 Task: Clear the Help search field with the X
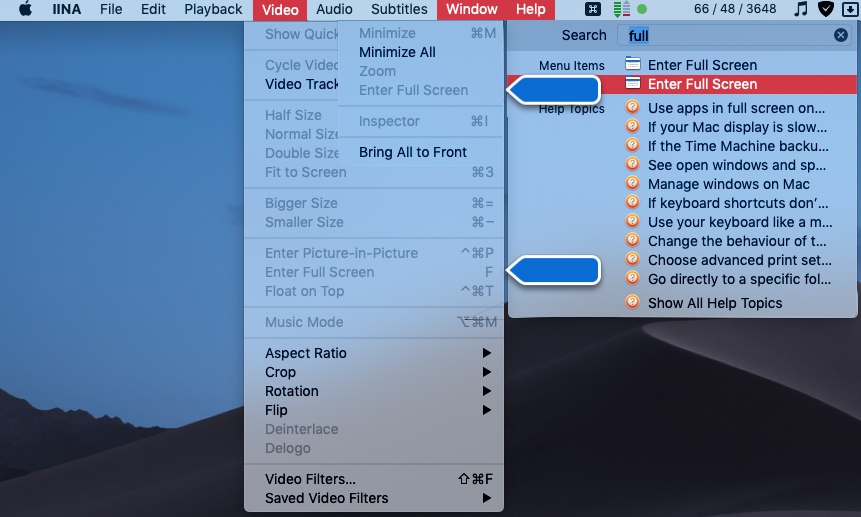(x=840, y=35)
